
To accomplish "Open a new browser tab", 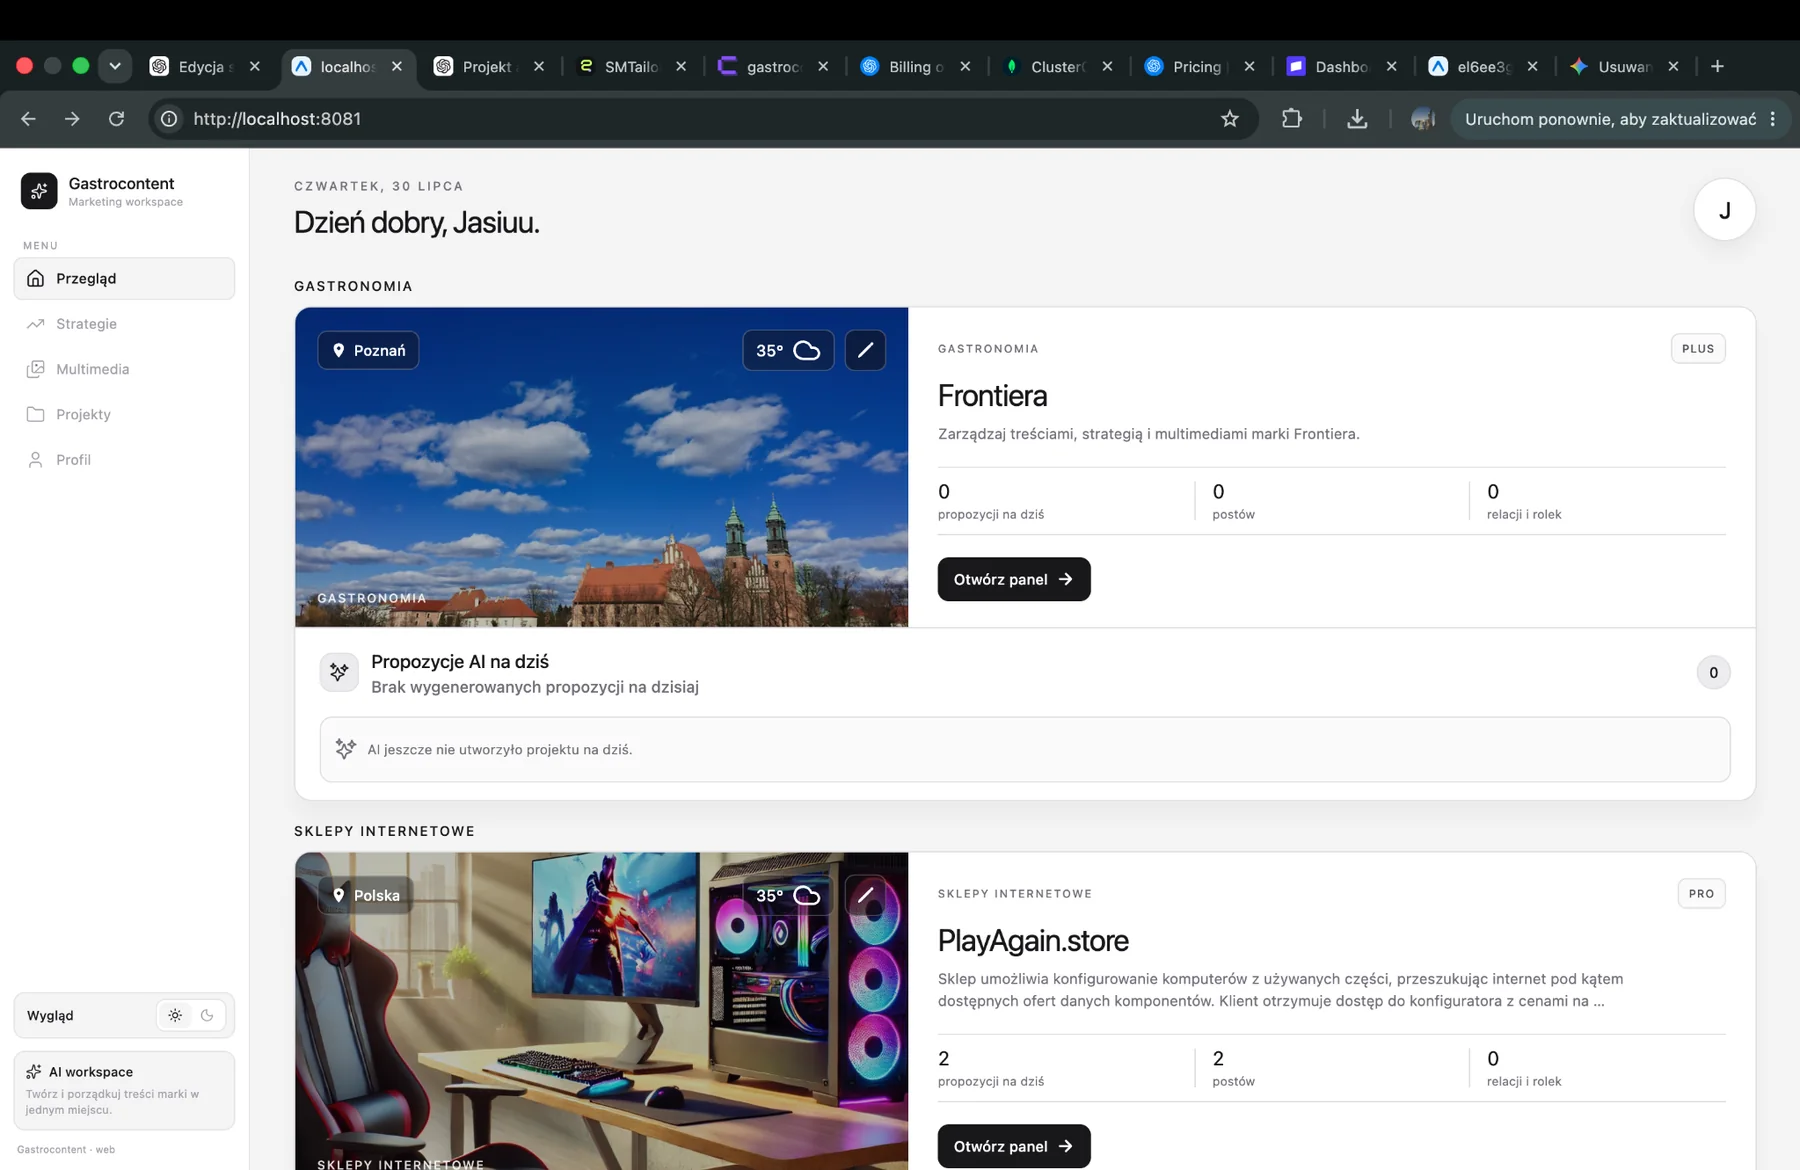I will click(x=1717, y=66).
